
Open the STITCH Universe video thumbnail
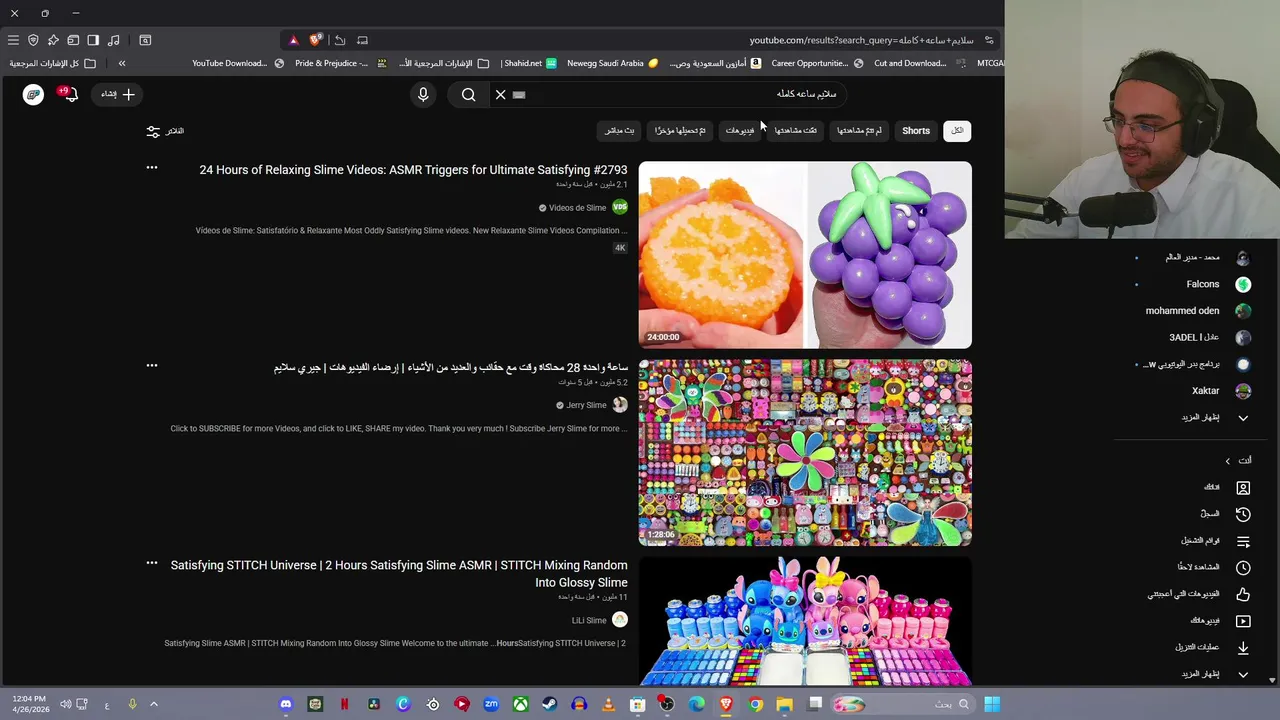tap(805, 622)
